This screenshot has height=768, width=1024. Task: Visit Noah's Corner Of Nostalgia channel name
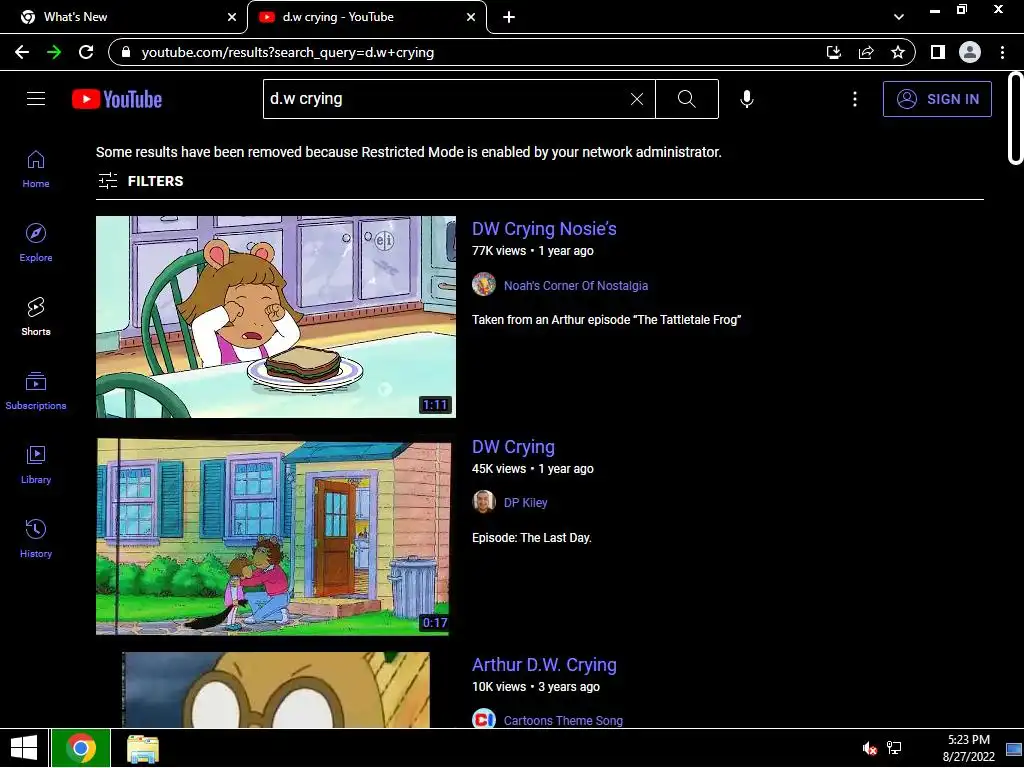coord(576,285)
